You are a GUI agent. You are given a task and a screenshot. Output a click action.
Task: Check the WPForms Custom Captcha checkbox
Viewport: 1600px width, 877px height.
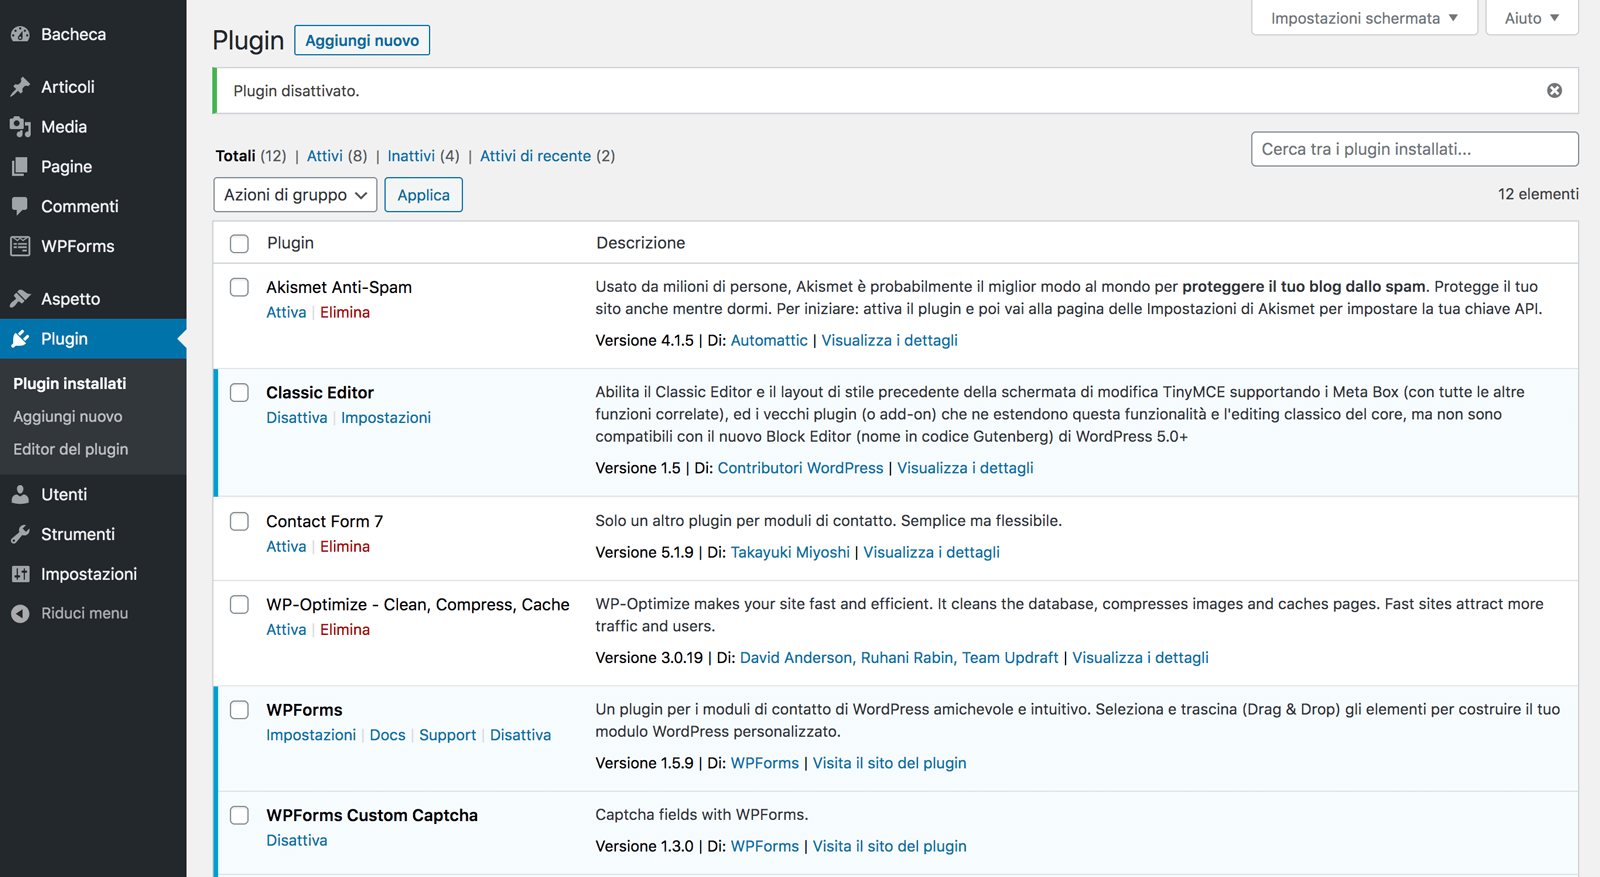pyautogui.click(x=239, y=815)
